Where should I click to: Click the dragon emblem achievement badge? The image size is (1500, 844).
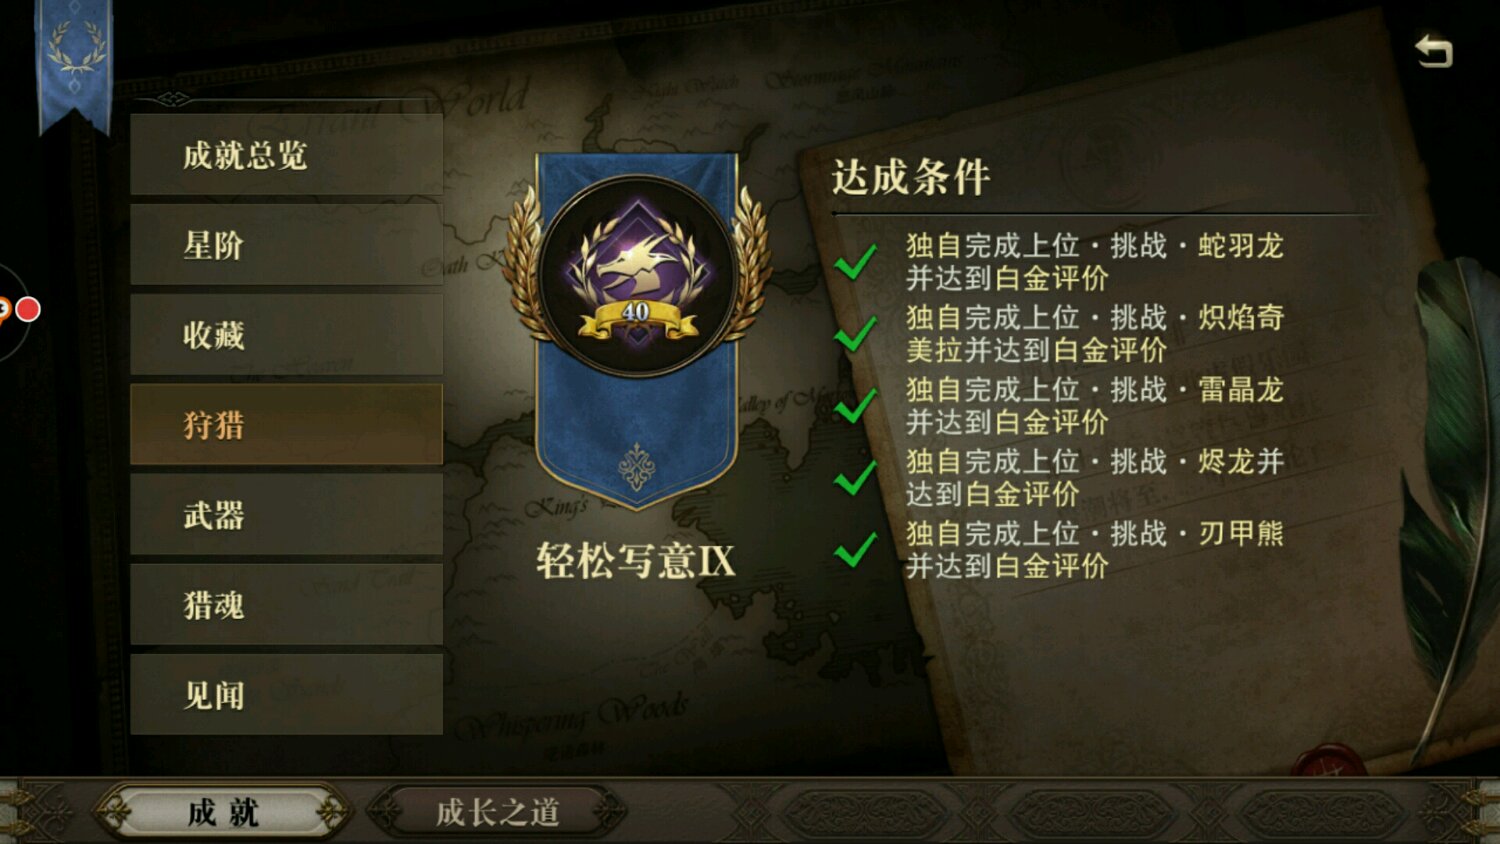pyautogui.click(x=637, y=275)
